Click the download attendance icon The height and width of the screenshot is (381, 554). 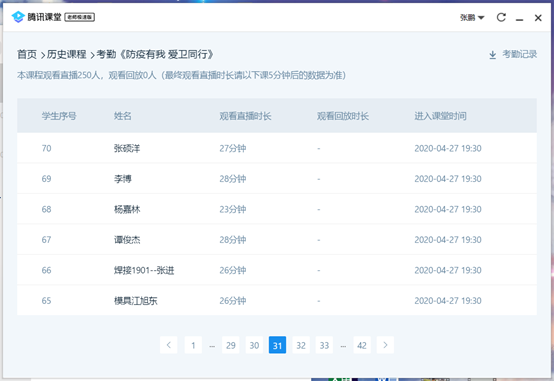[x=493, y=55]
